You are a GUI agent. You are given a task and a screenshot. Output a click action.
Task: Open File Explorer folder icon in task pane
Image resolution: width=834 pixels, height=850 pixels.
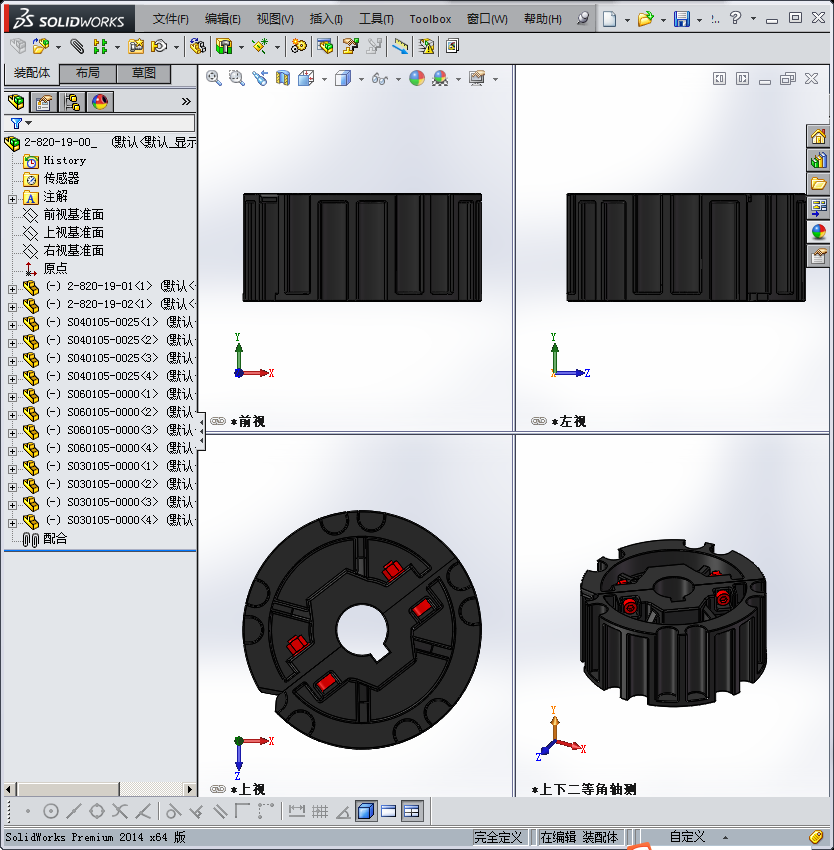pos(819,183)
